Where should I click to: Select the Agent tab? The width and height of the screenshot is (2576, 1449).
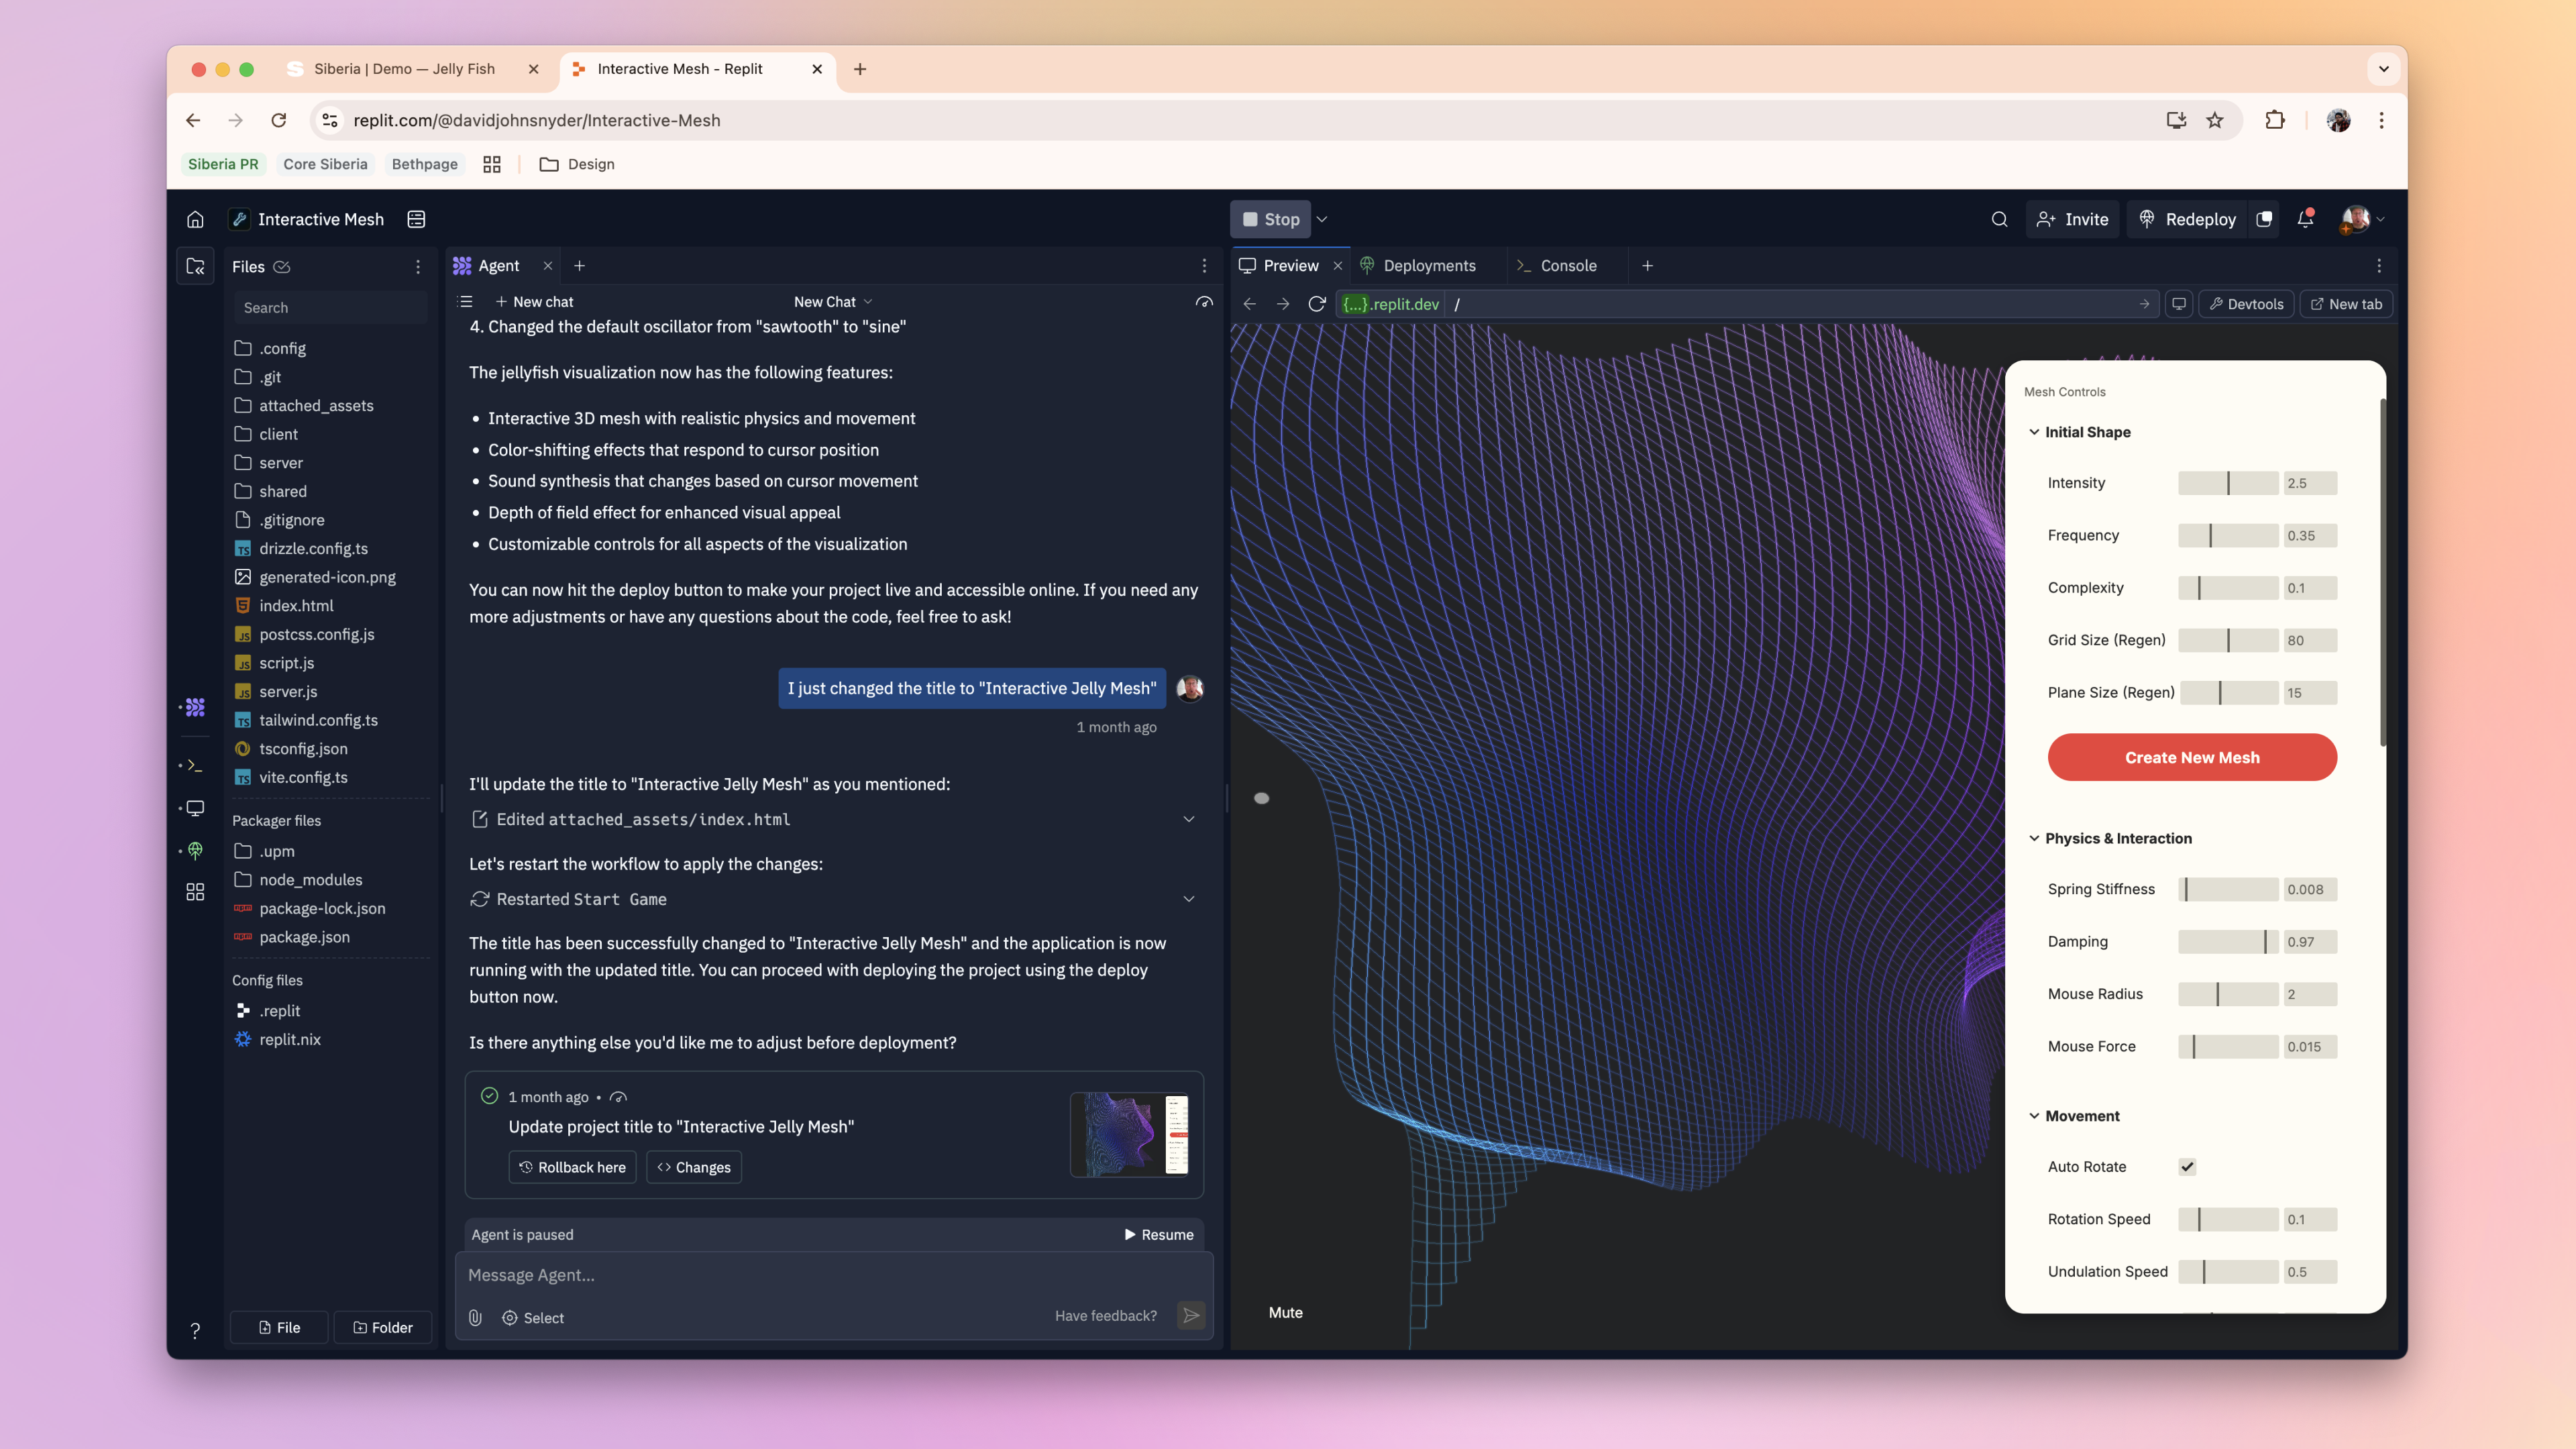498,266
